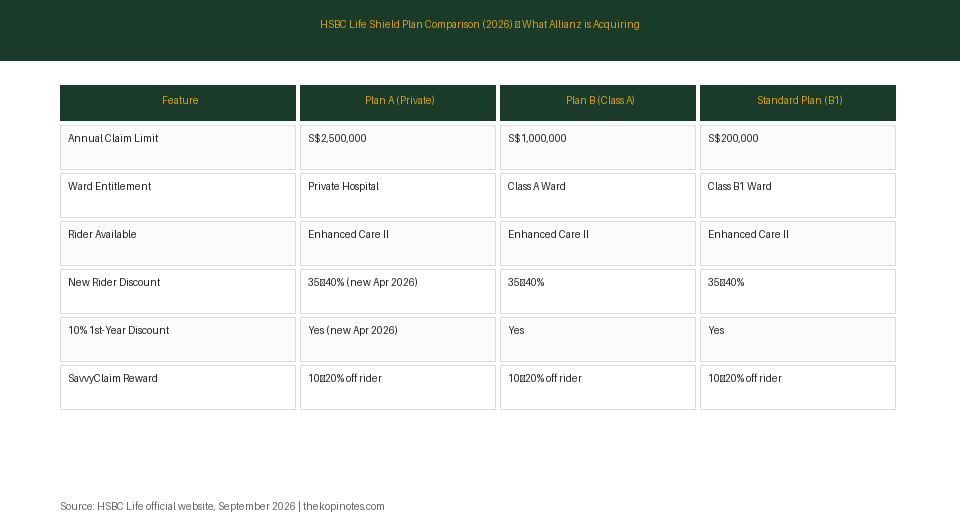Select the Plan A (Private) column header
The image size is (960, 520).
(398, 103)
